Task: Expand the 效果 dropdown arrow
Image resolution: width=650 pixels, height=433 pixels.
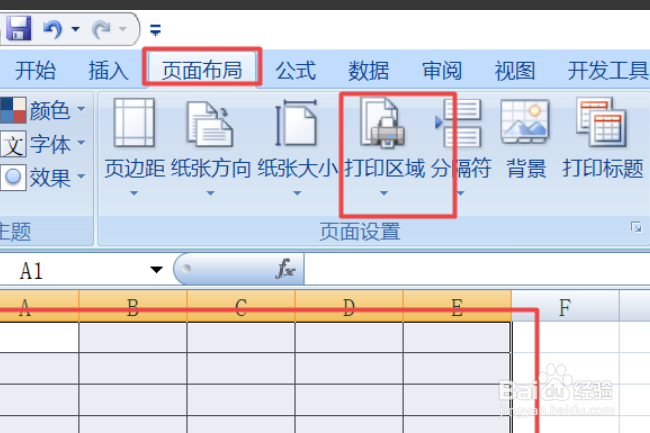Action: [81, 176]
